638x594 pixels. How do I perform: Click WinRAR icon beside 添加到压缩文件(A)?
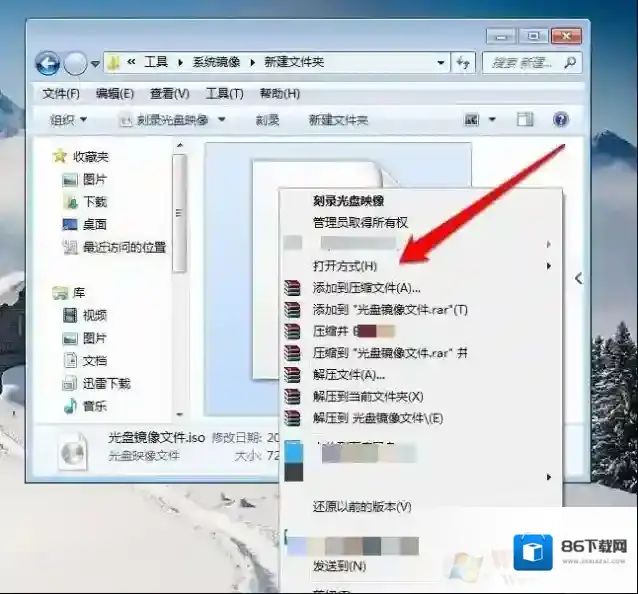292,288
